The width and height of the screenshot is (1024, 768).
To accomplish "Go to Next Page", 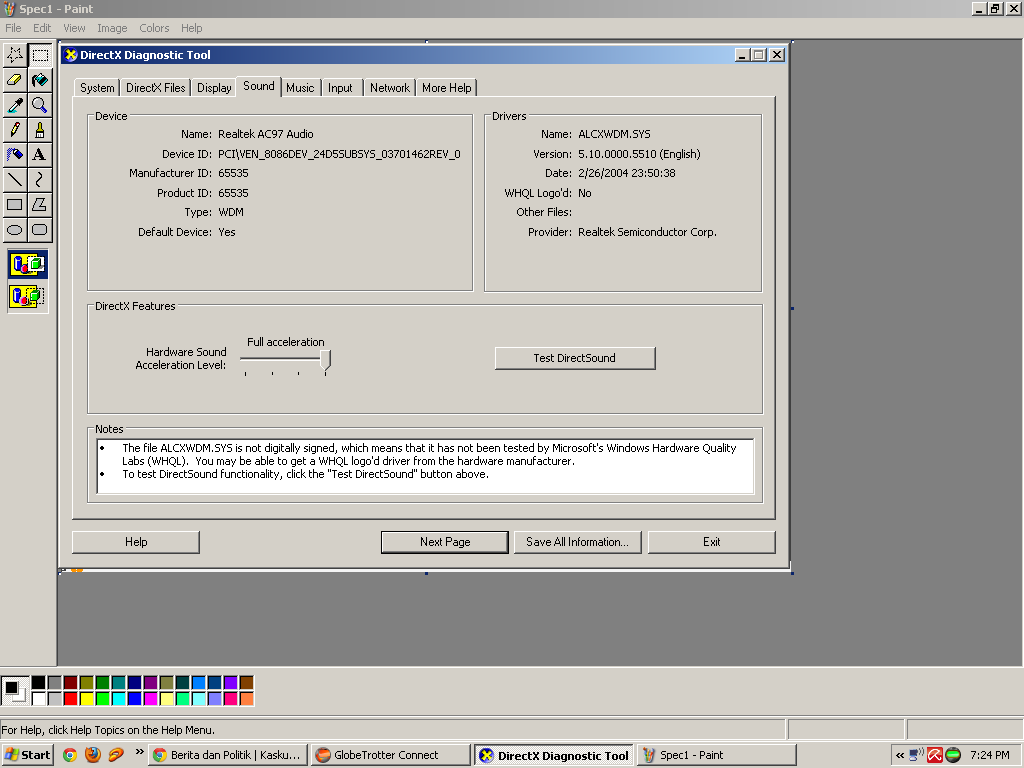I will 445,542.
